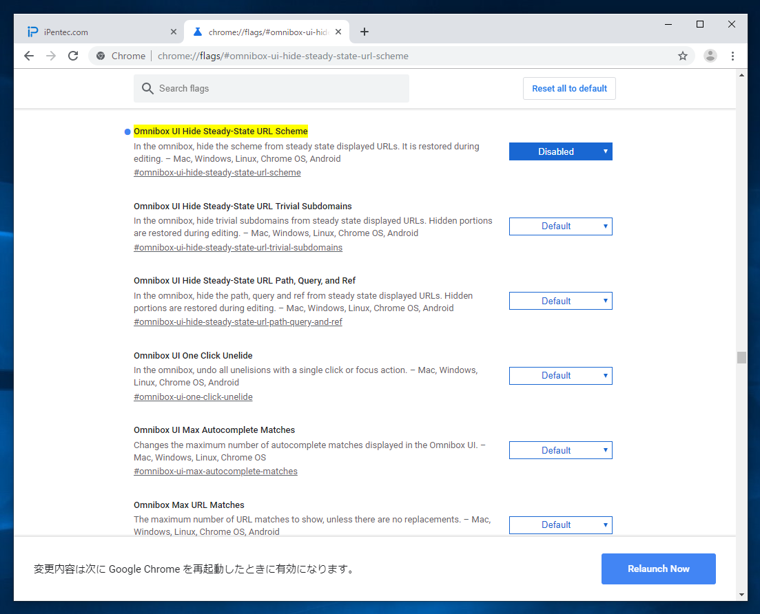Open the profile avatar menu
This screenshot has height=614, width=760.
pyautogui.click(x=710, y=56)
